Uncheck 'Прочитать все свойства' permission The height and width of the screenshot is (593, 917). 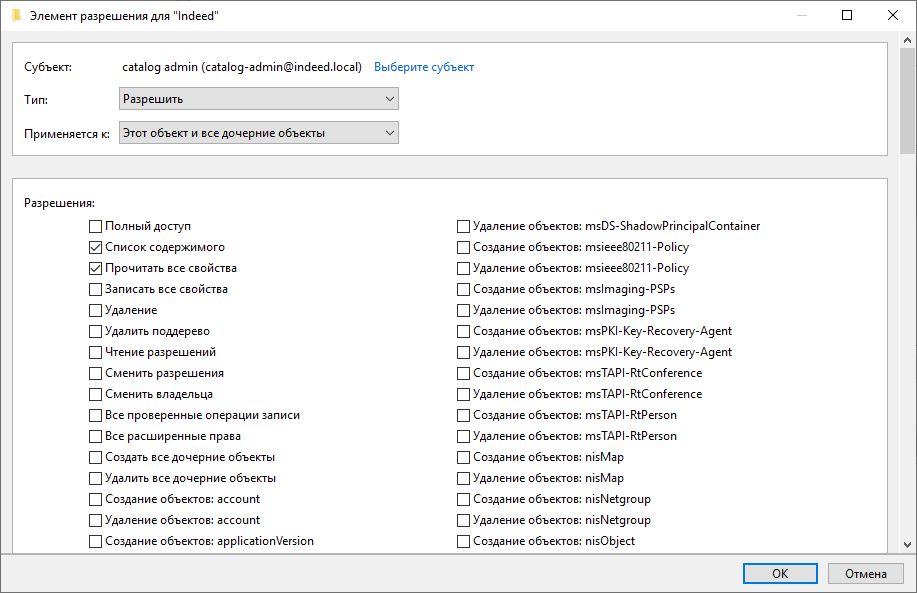[x=96, y=268]
